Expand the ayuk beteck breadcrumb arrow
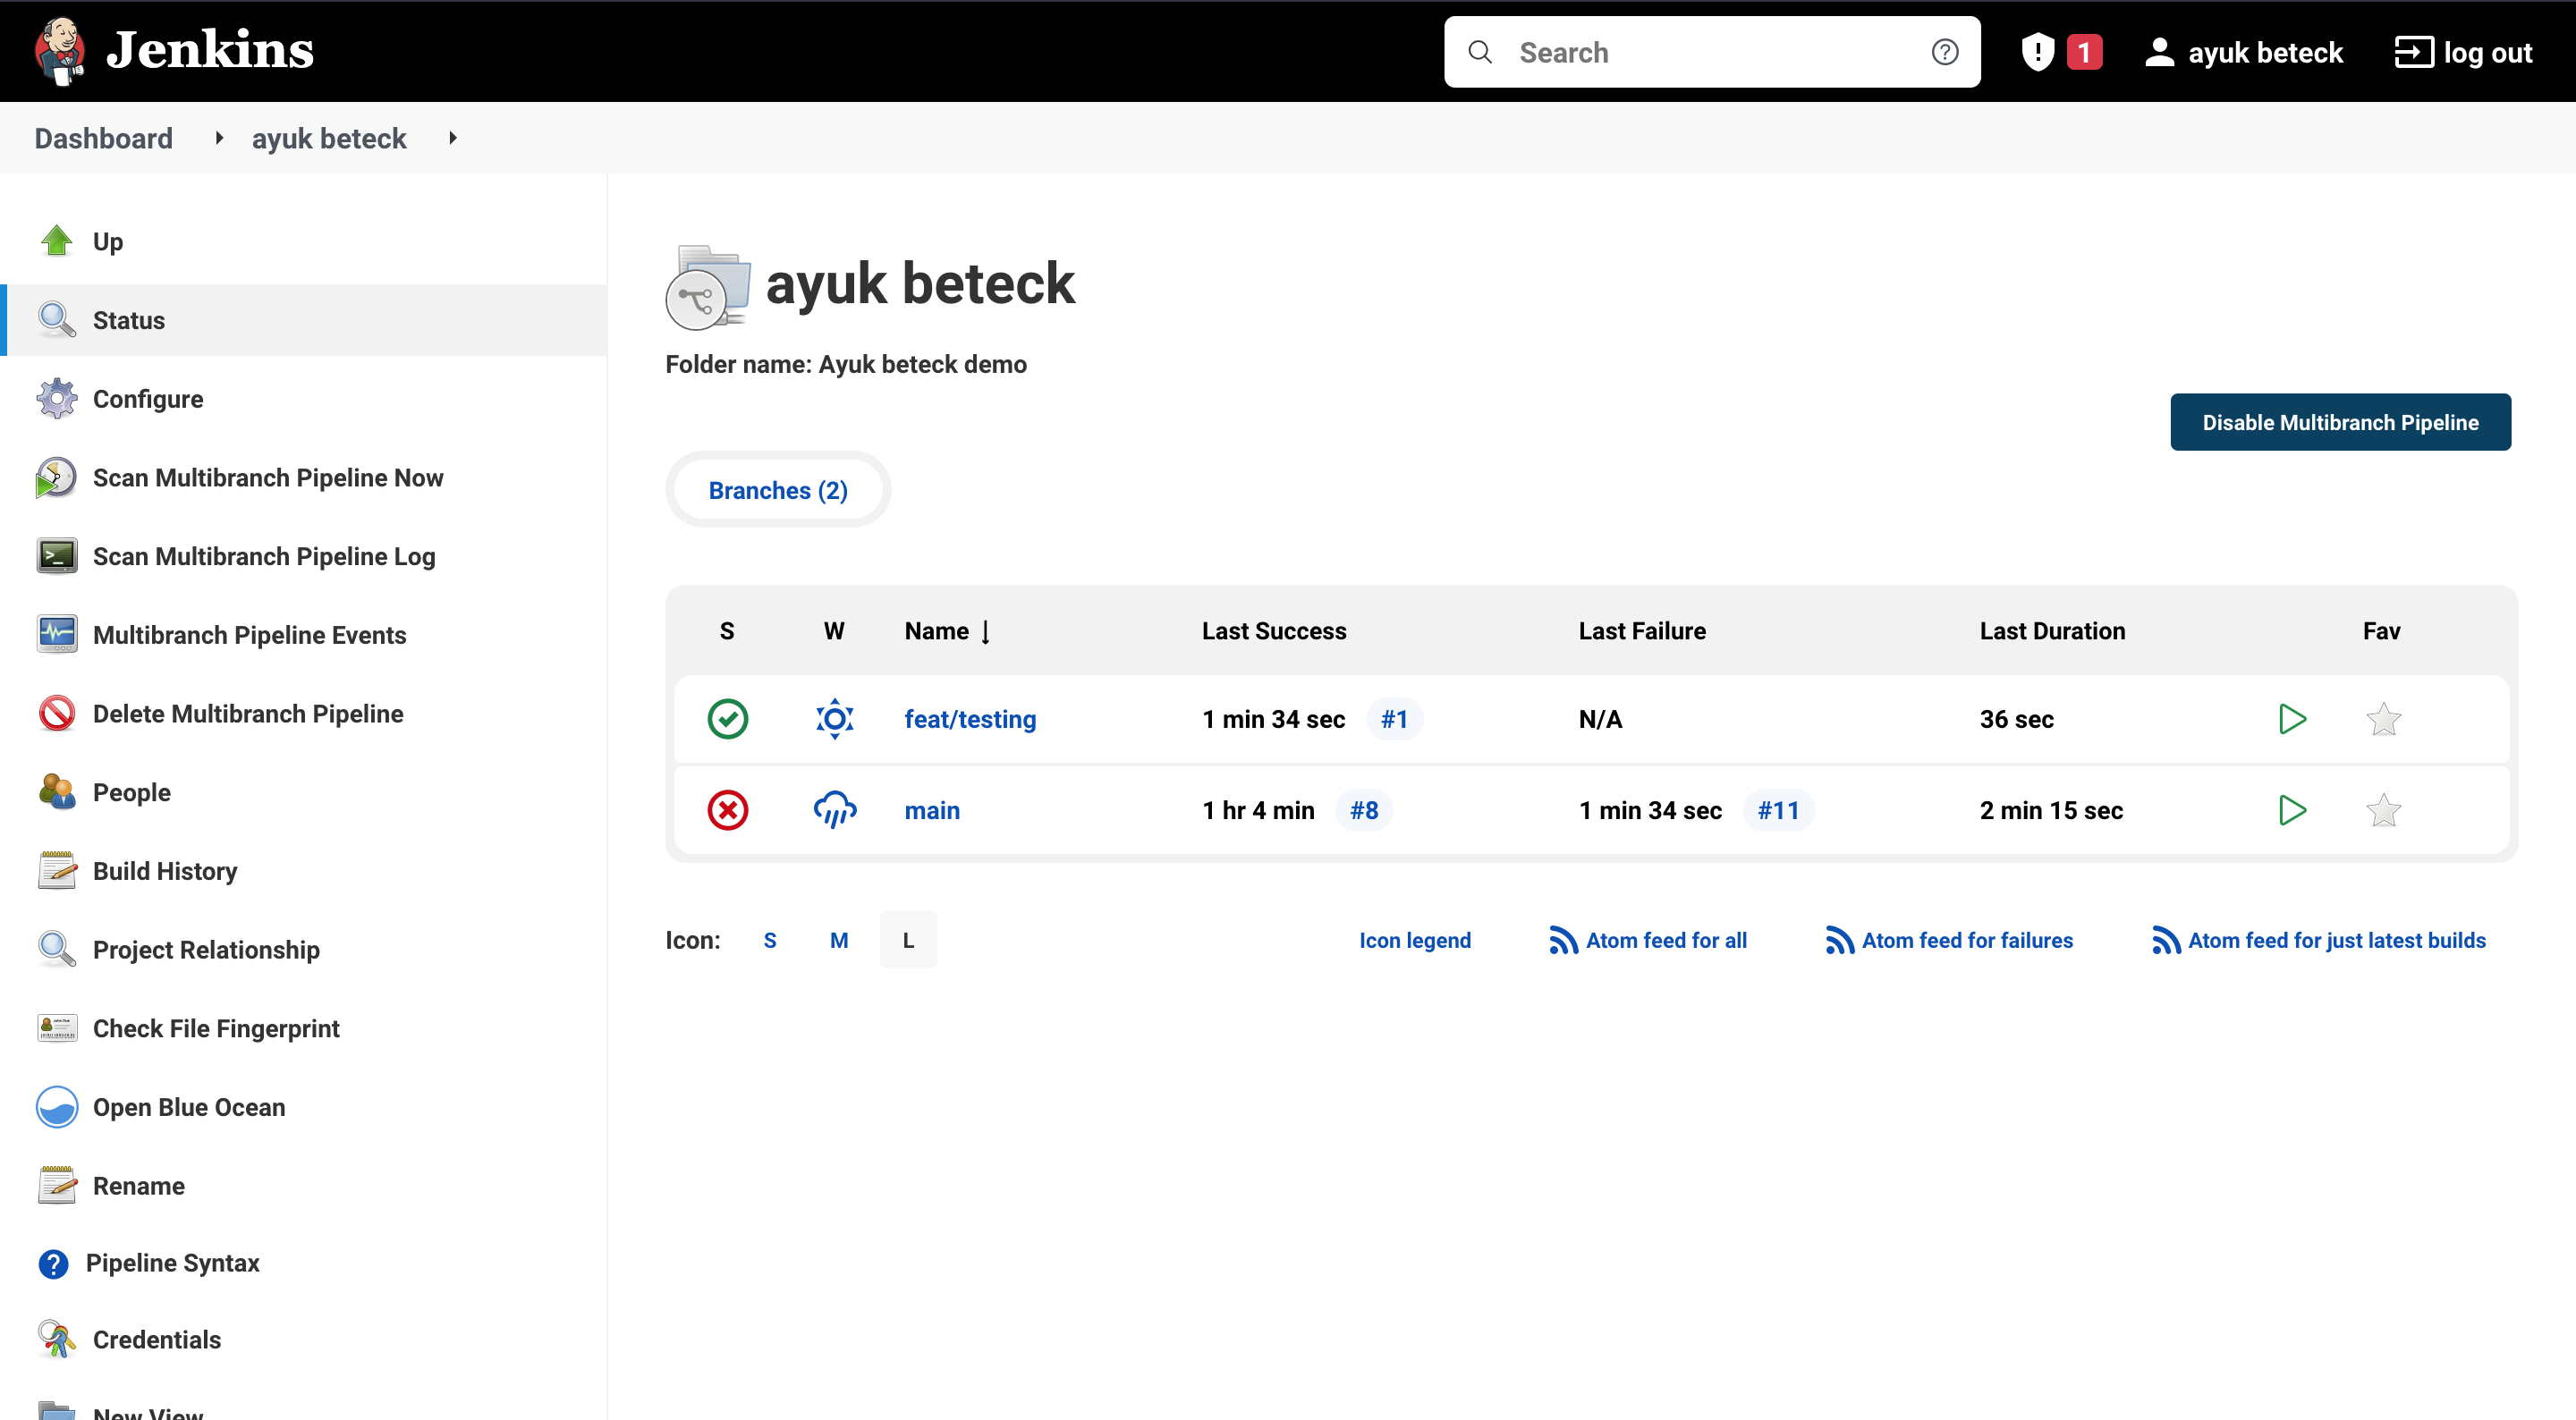 (453, 138)
